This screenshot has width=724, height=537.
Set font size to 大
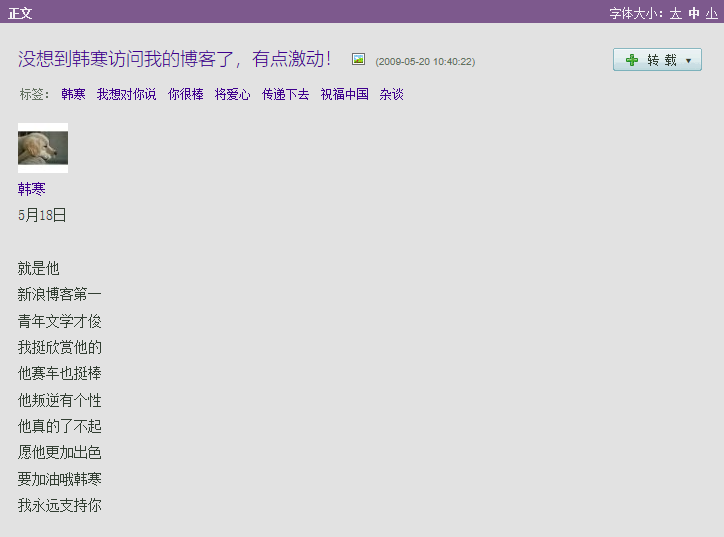pos(676,13)
